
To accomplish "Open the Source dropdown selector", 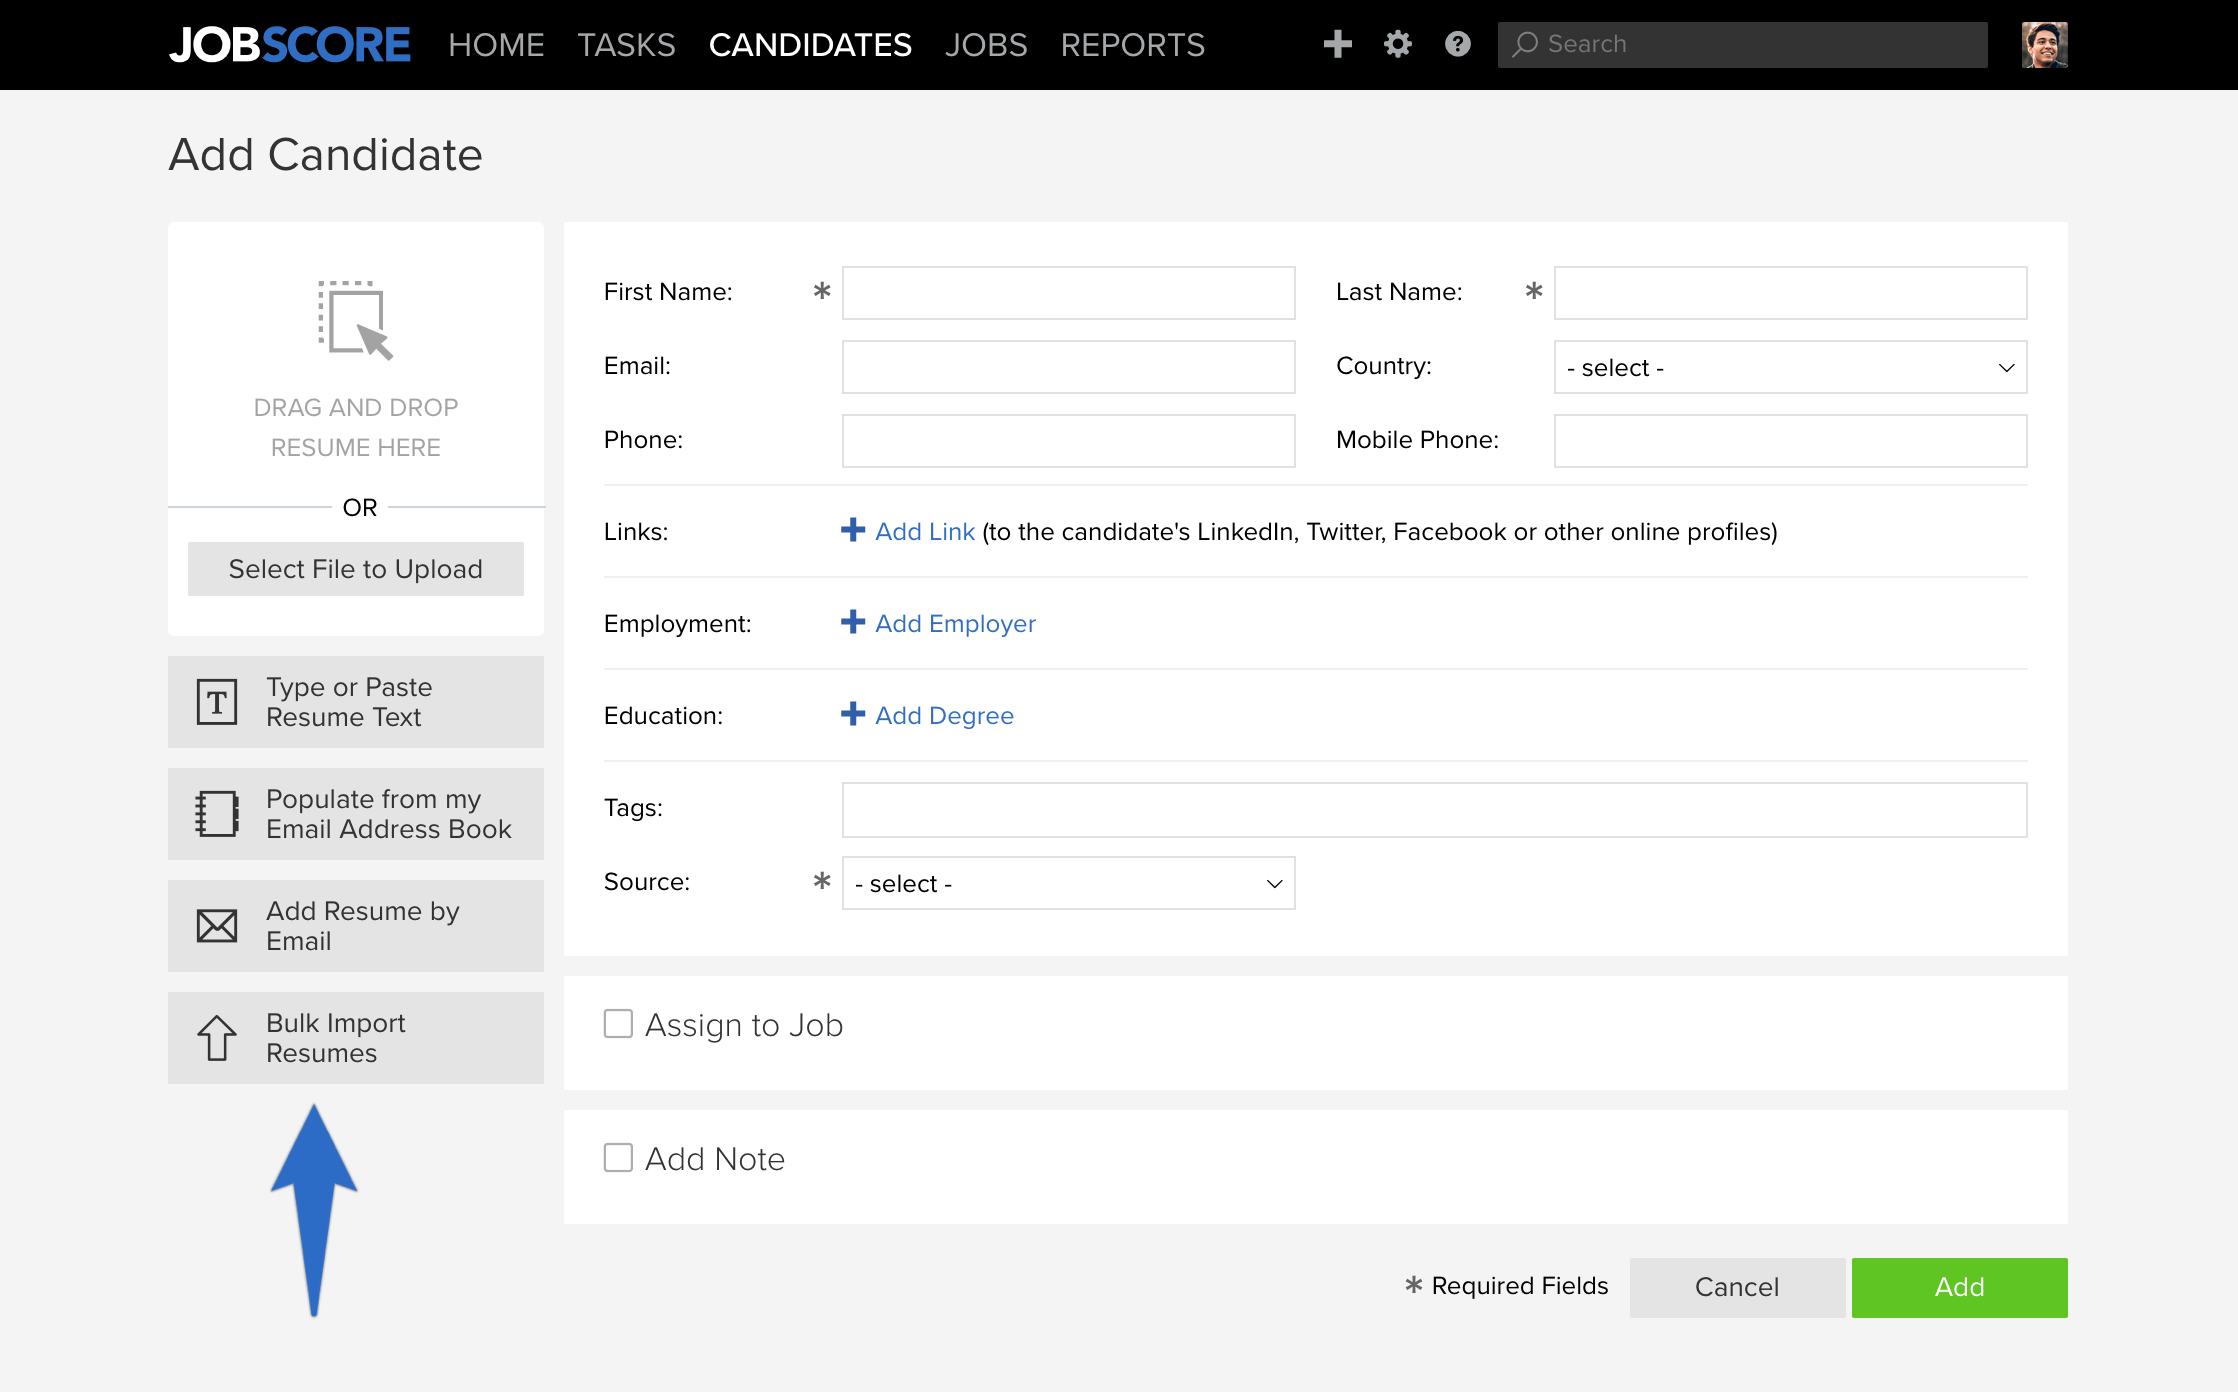I will tap(1066, 884).
